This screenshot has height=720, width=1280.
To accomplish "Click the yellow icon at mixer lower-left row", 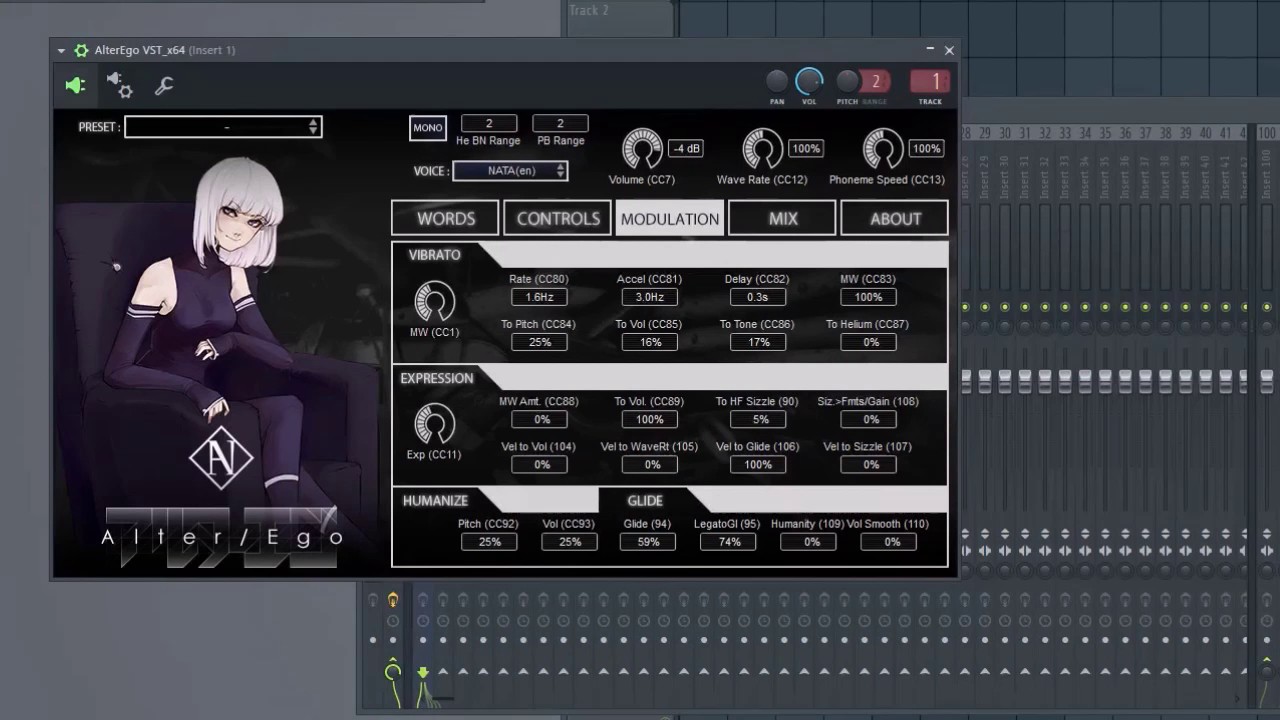I will pyautogui.click(x=392, y=600).
